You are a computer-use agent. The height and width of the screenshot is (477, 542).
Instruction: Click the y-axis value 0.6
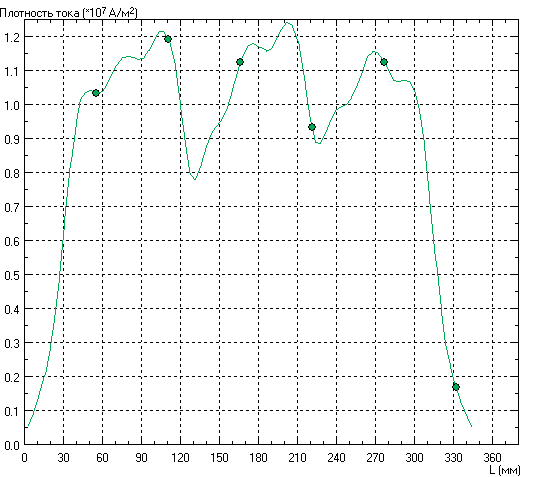pos(12,242)
